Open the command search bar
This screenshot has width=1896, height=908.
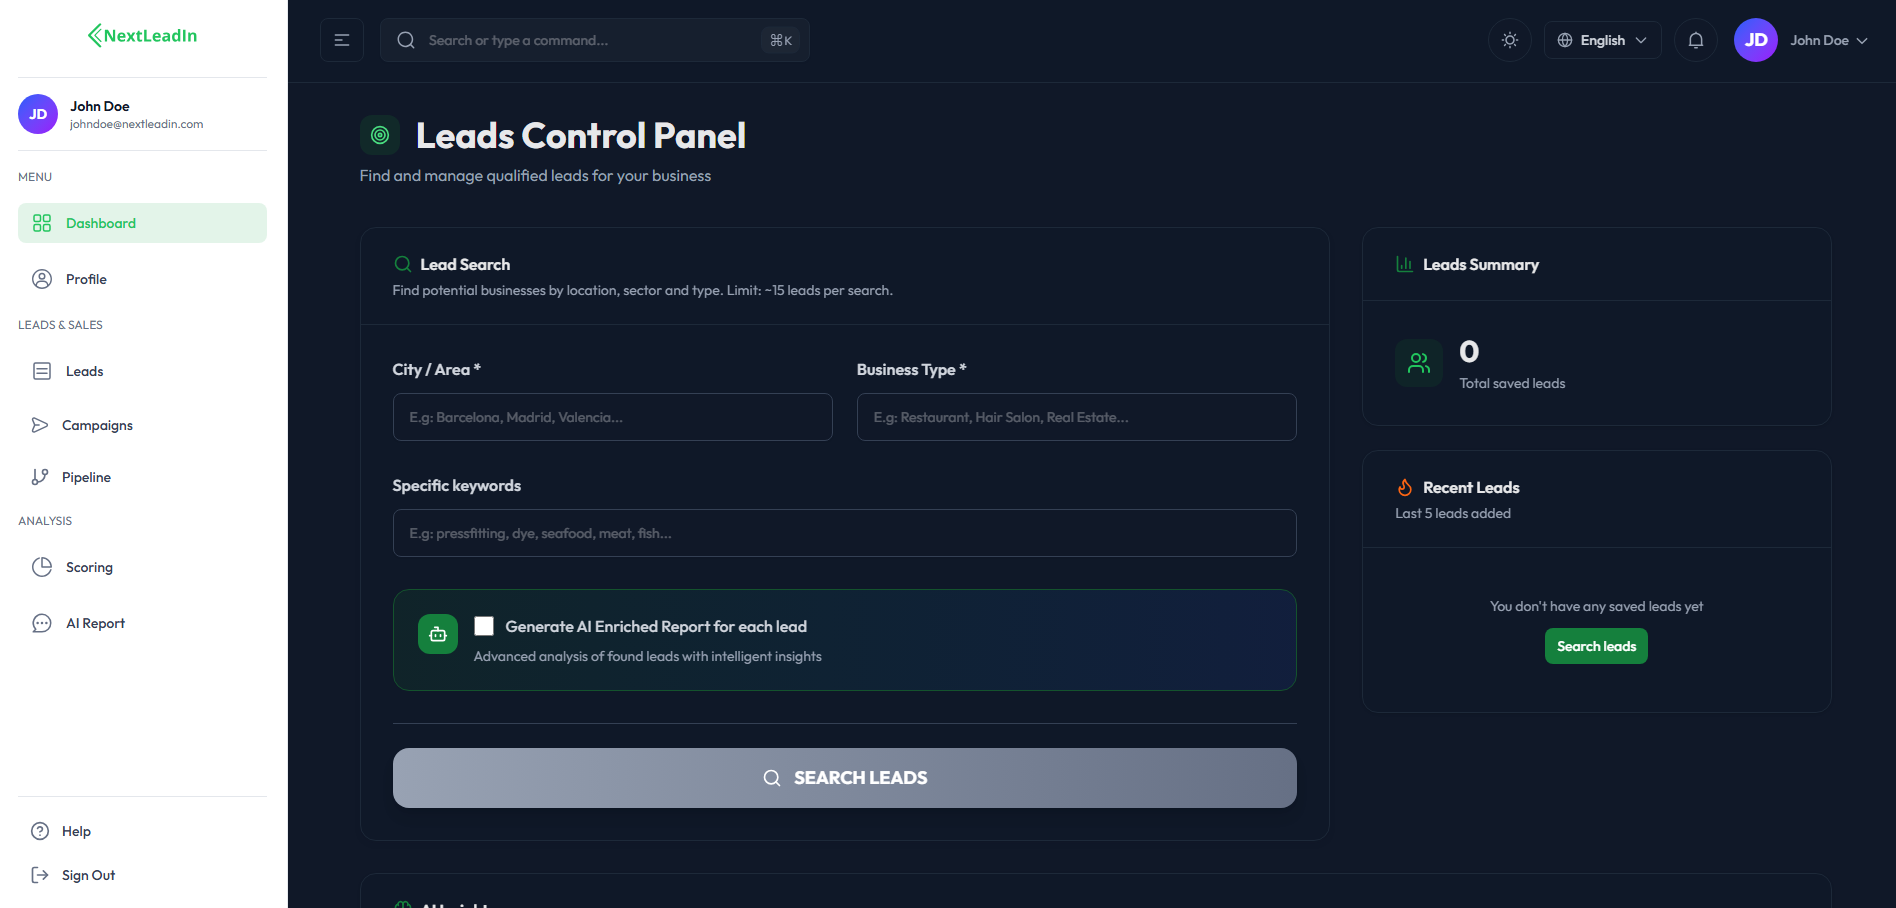594,40
